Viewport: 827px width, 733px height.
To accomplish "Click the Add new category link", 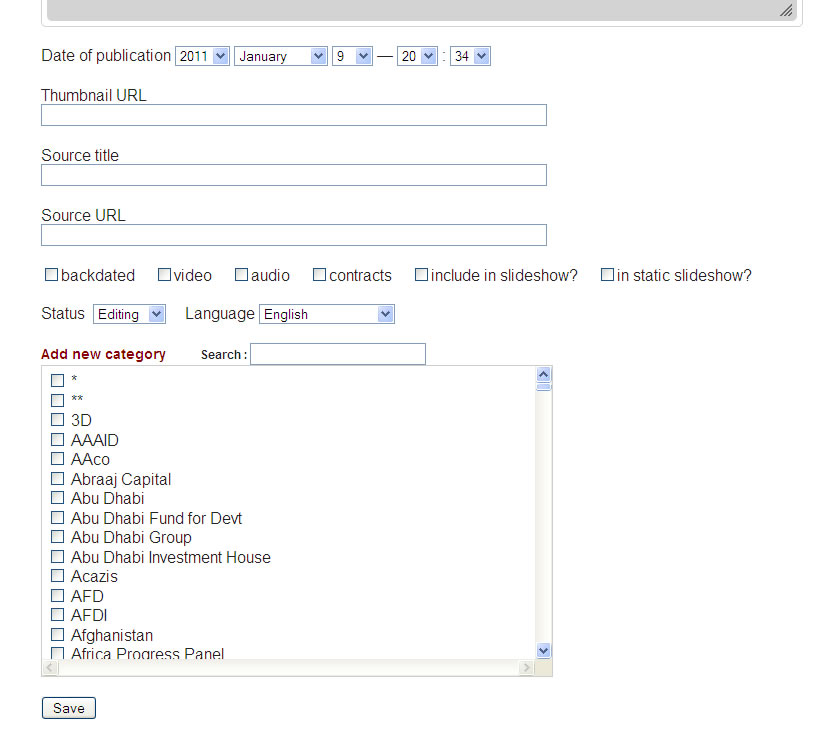I will pyautogui.click(x=103, y=354).
